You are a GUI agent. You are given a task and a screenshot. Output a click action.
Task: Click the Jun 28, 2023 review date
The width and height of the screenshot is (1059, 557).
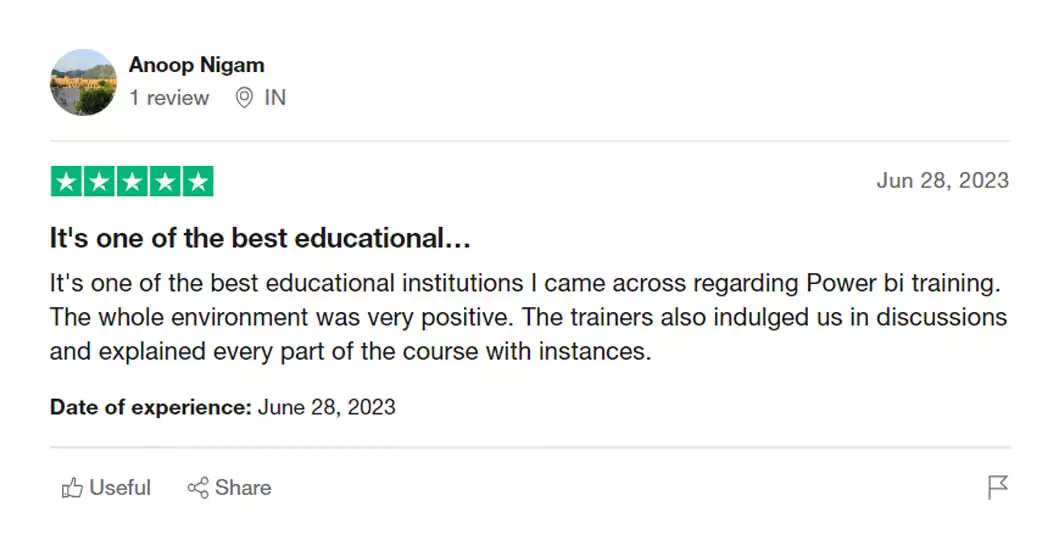click(942, 181)
